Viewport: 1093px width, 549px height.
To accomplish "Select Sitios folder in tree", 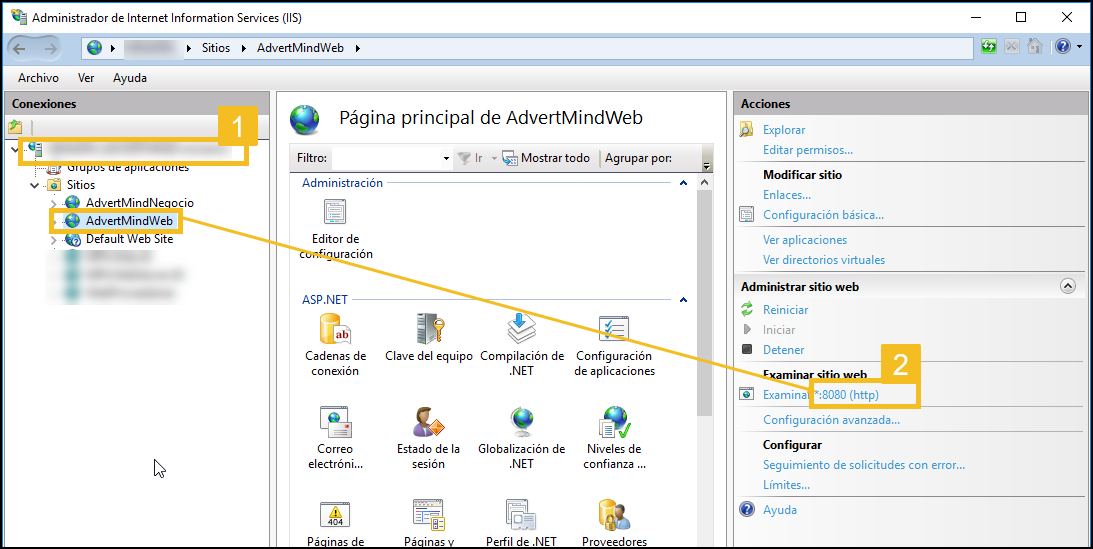I will (x=81, y=185).
